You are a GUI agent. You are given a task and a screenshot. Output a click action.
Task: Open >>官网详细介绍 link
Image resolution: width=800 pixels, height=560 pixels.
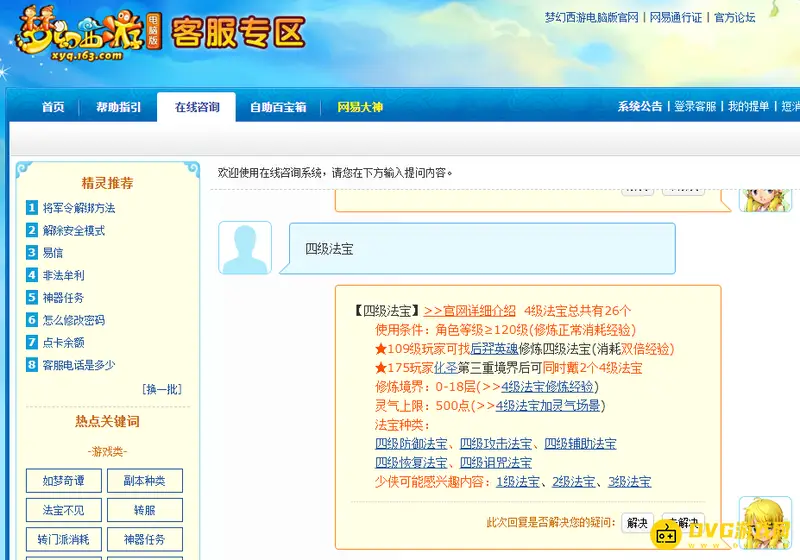click(x=469, y=311)
